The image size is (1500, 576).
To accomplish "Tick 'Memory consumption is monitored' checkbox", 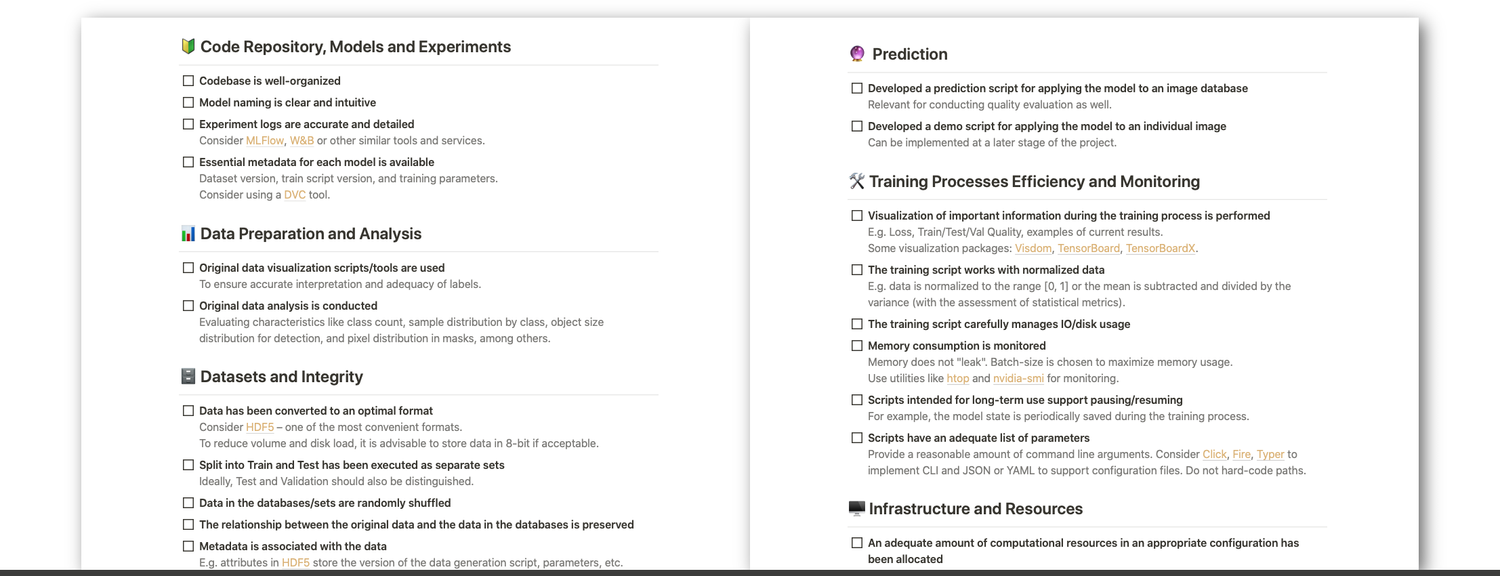I will pyautogui.click(x=857, y=346).
